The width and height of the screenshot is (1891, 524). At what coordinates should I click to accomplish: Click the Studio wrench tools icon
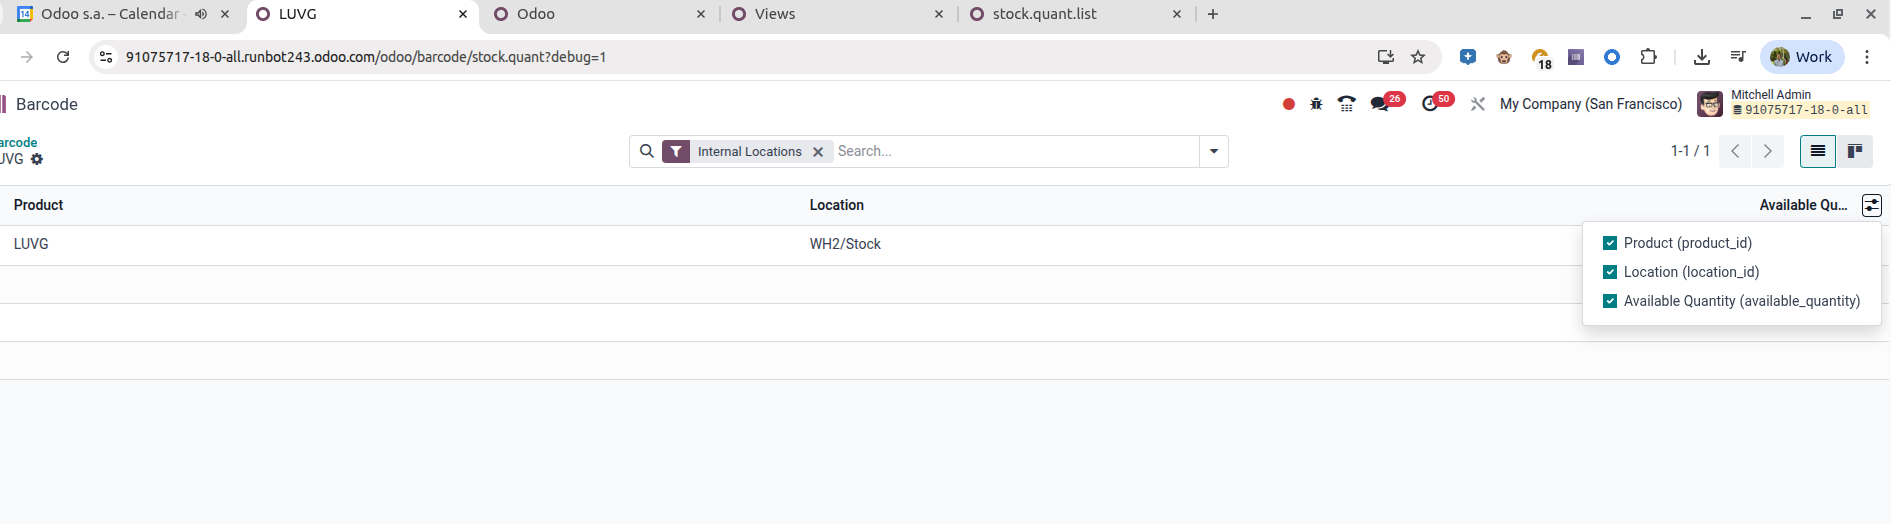tap(1477, 104)
